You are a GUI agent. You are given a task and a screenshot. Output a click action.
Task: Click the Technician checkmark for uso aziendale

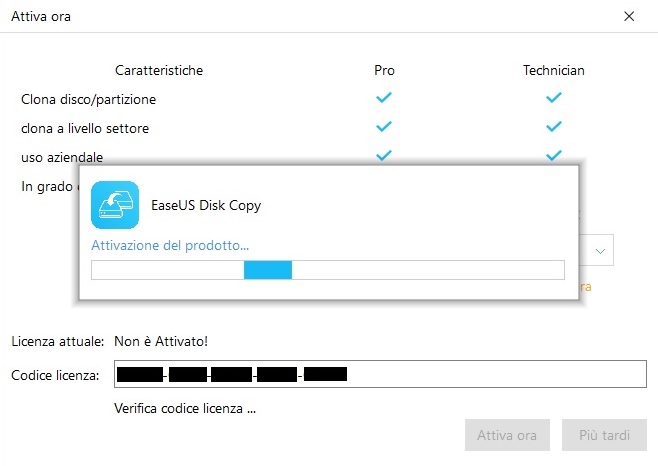[554, 155]
